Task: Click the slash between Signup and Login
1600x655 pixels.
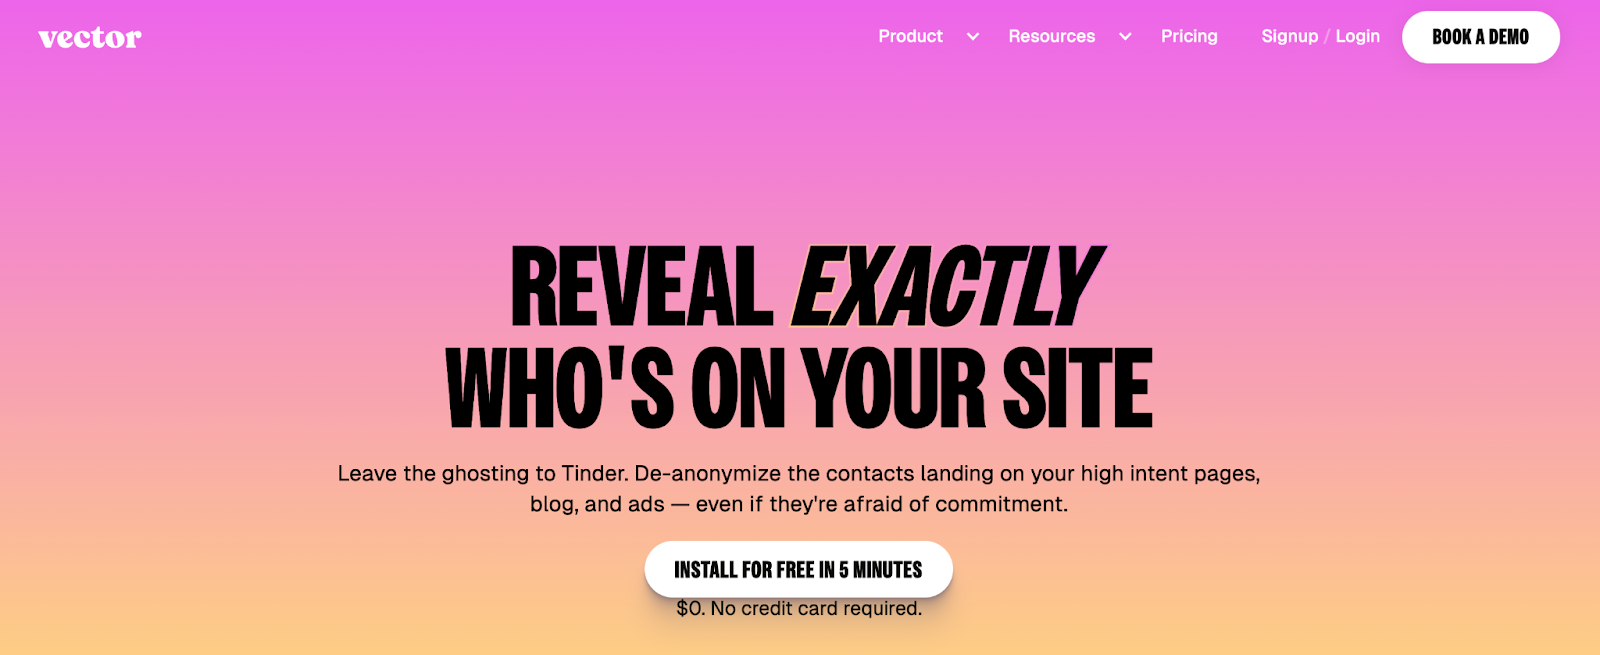Action: [1327, 37]
